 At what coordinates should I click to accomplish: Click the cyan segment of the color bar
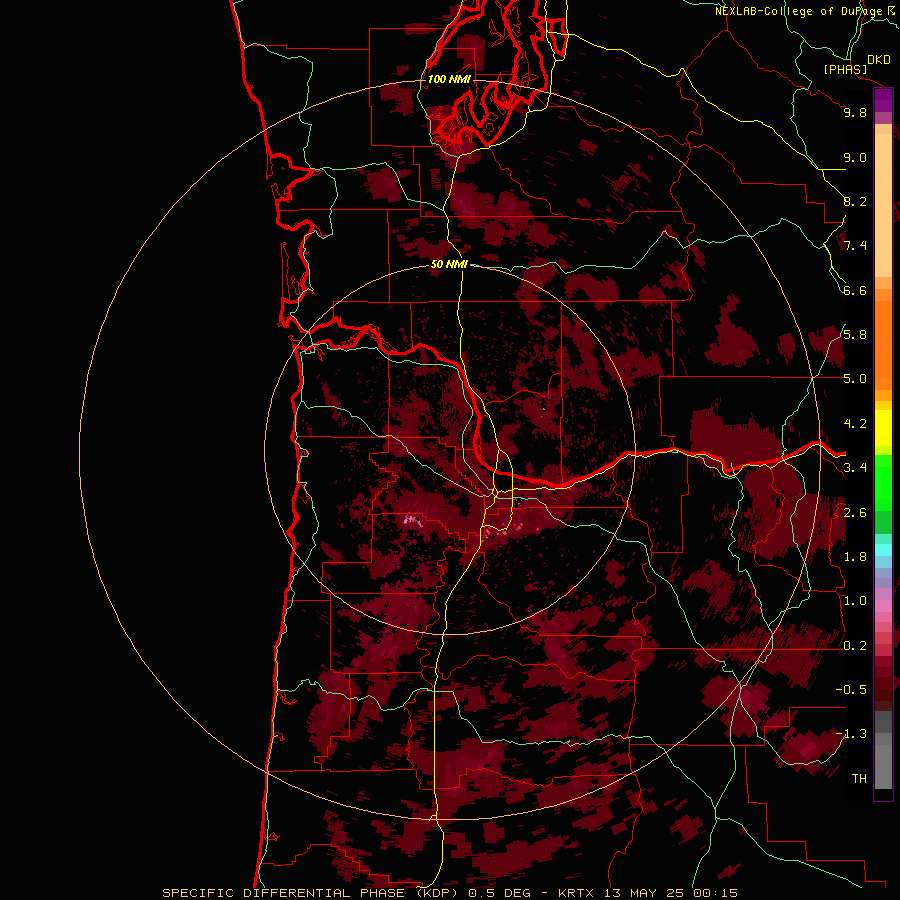click(883, 549)
